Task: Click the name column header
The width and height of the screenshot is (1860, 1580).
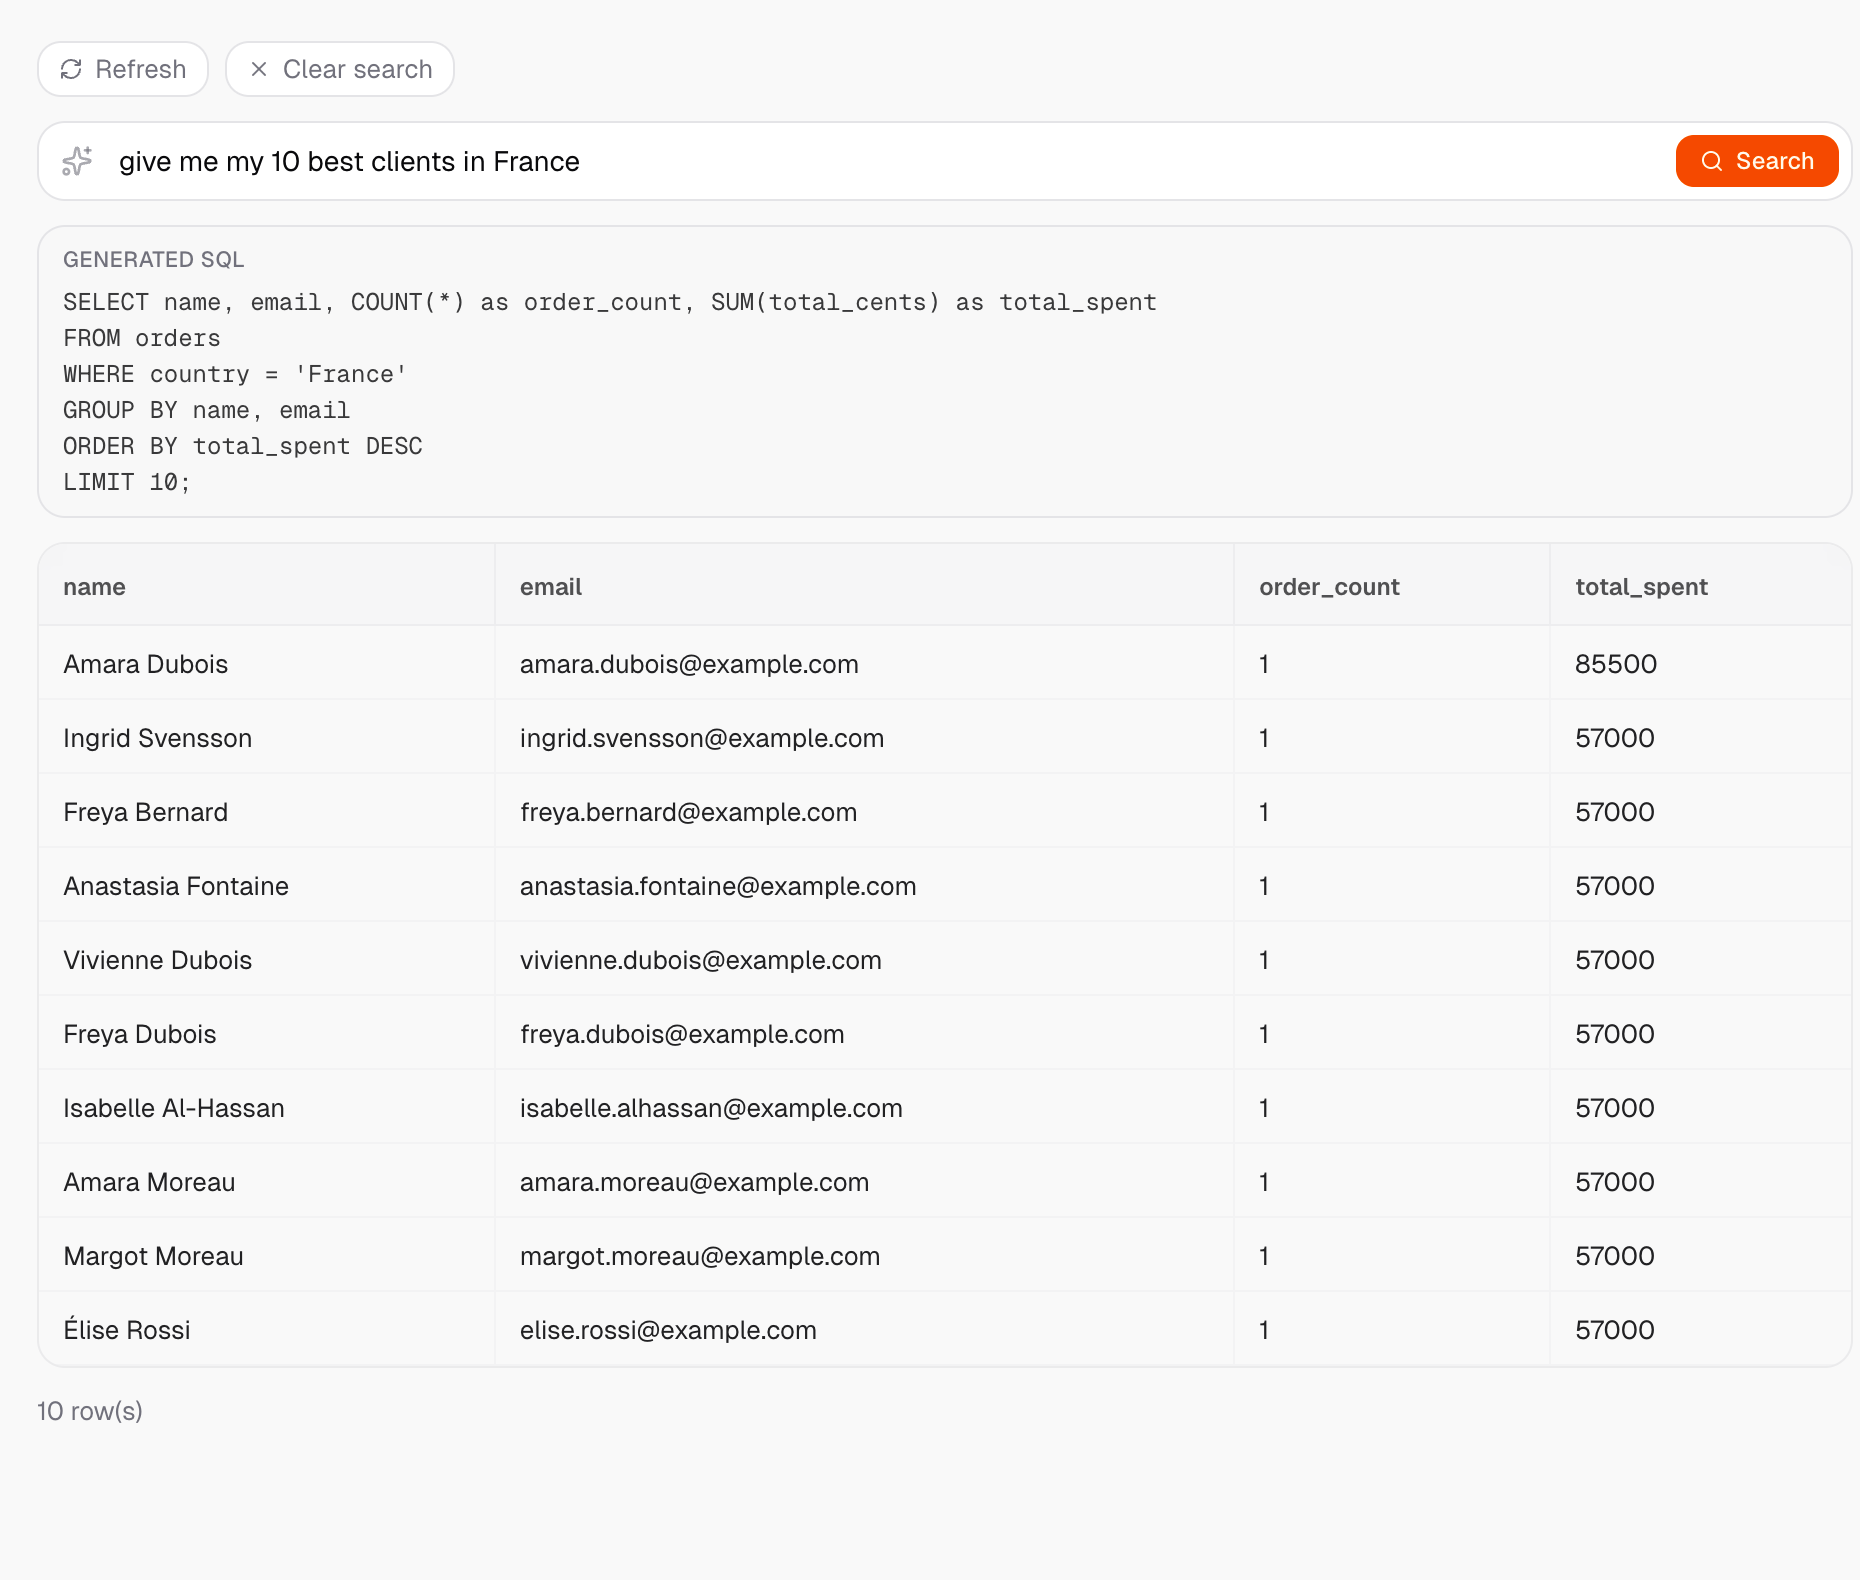Action: click(x=94, y=587)
